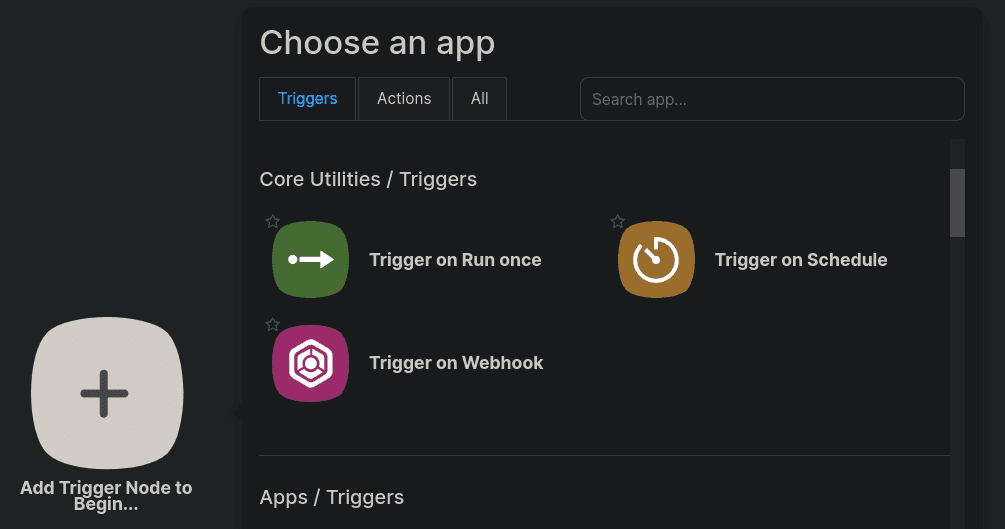1005x529 pixels.
Task: Select the Trigger on Run once label
Action: pos(455,260)
